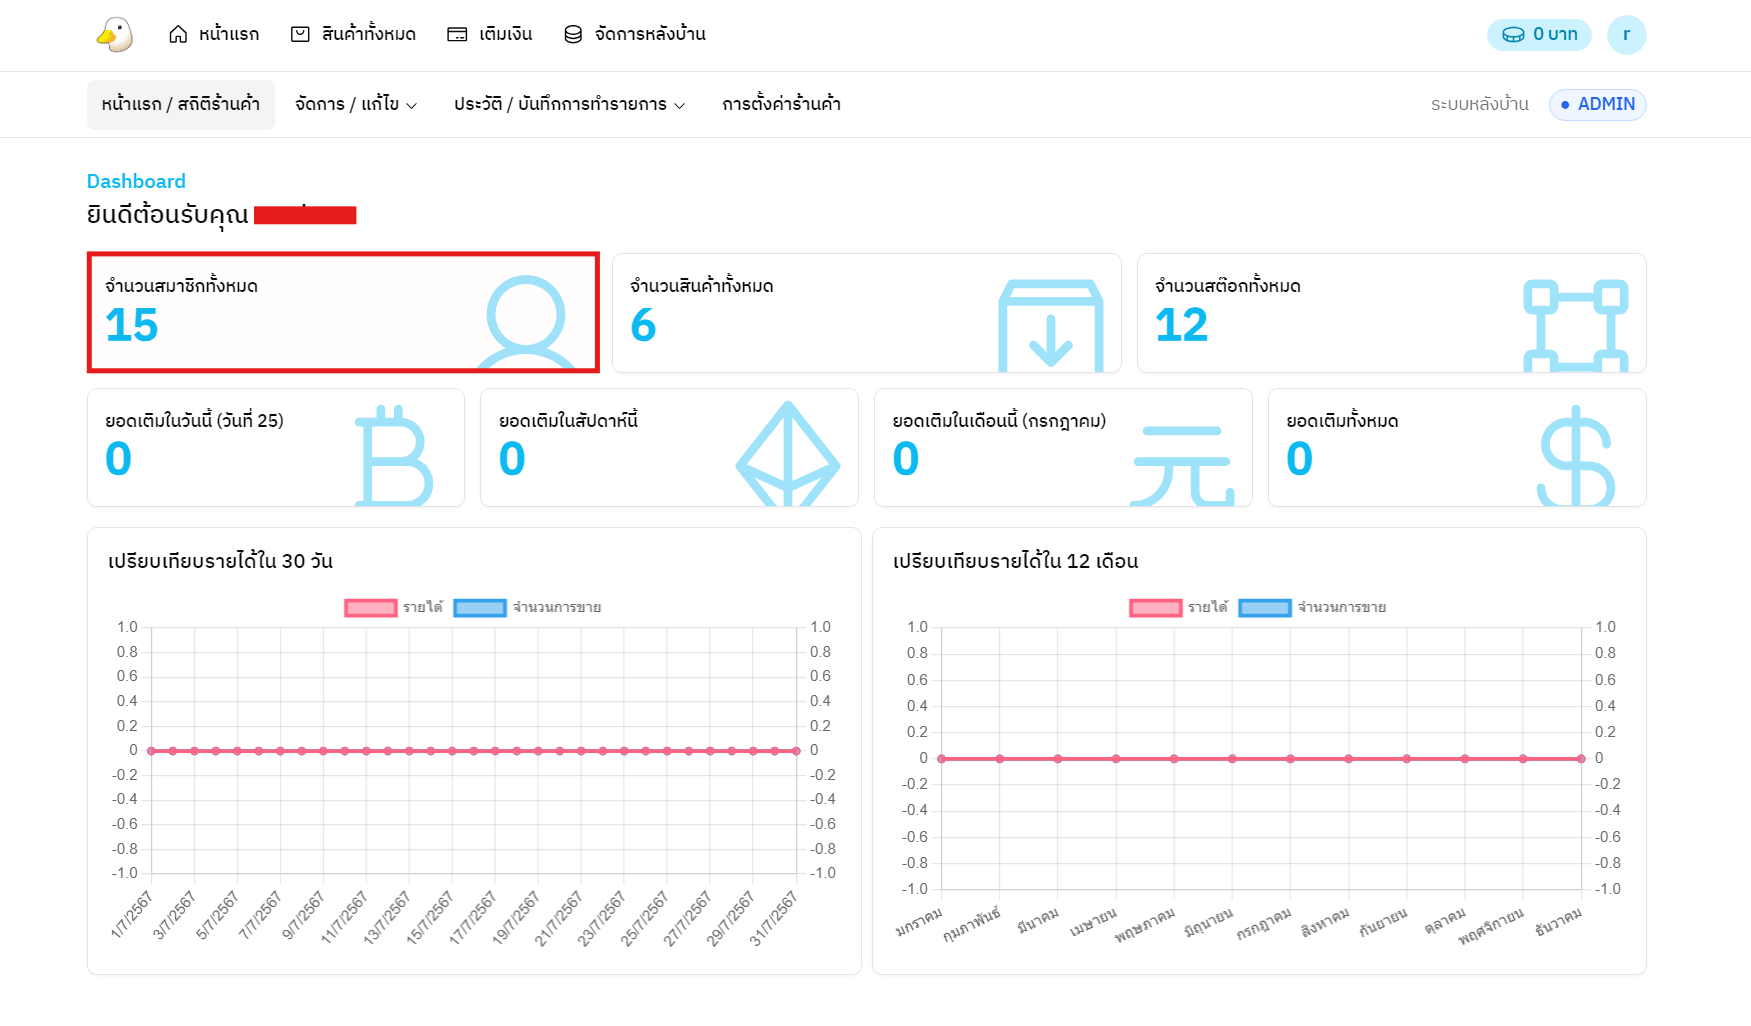This screenshot has width=1751, height=1026.
Task: Click the box download icon in products card
Action: (x=1051, y=326)
